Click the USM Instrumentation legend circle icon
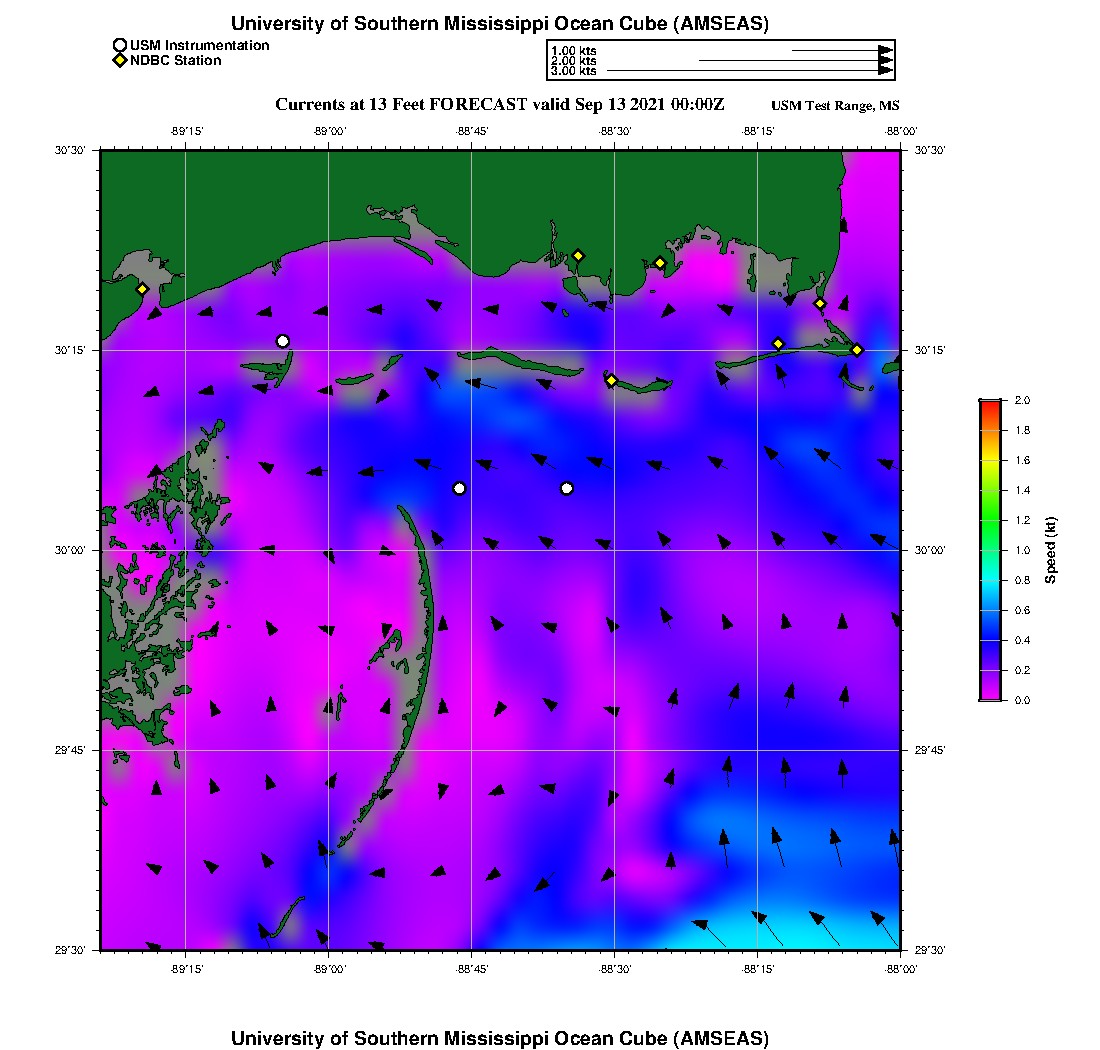 coord(120,46)
